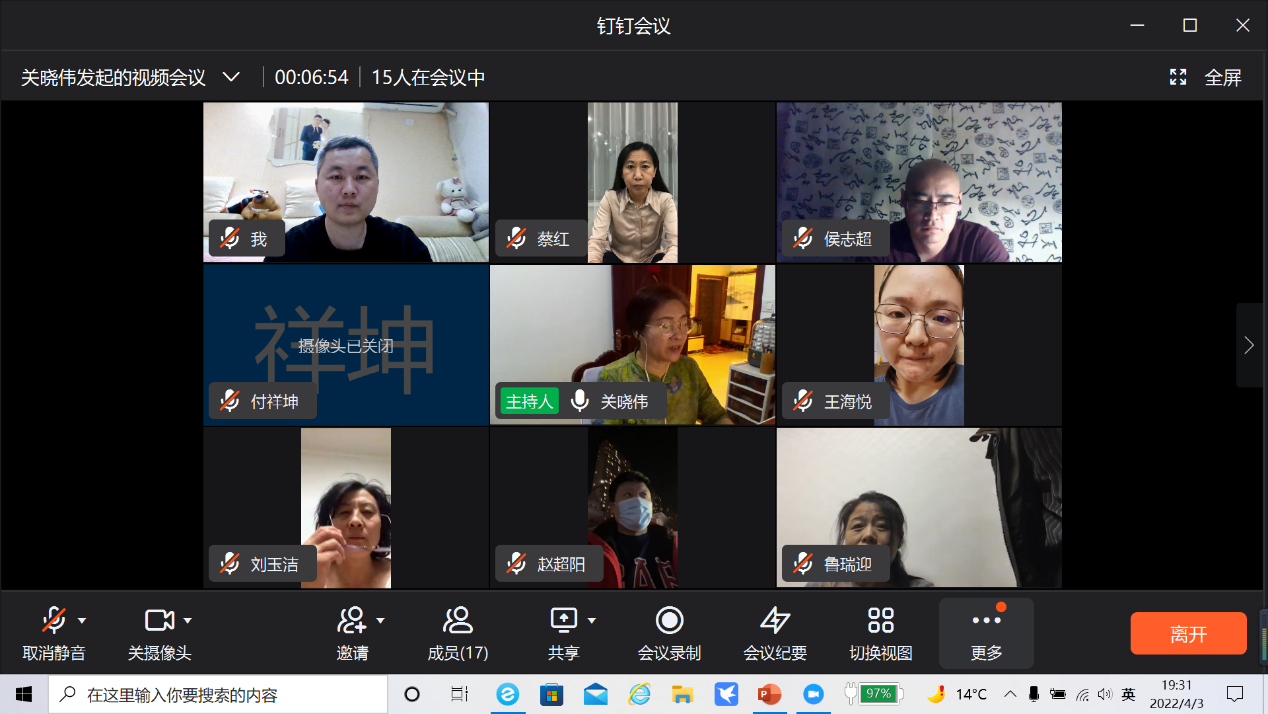Screen dimensions: 1268x714
Task: Click muted mic icon beside 付祥坤
Action: click(230, 401)
